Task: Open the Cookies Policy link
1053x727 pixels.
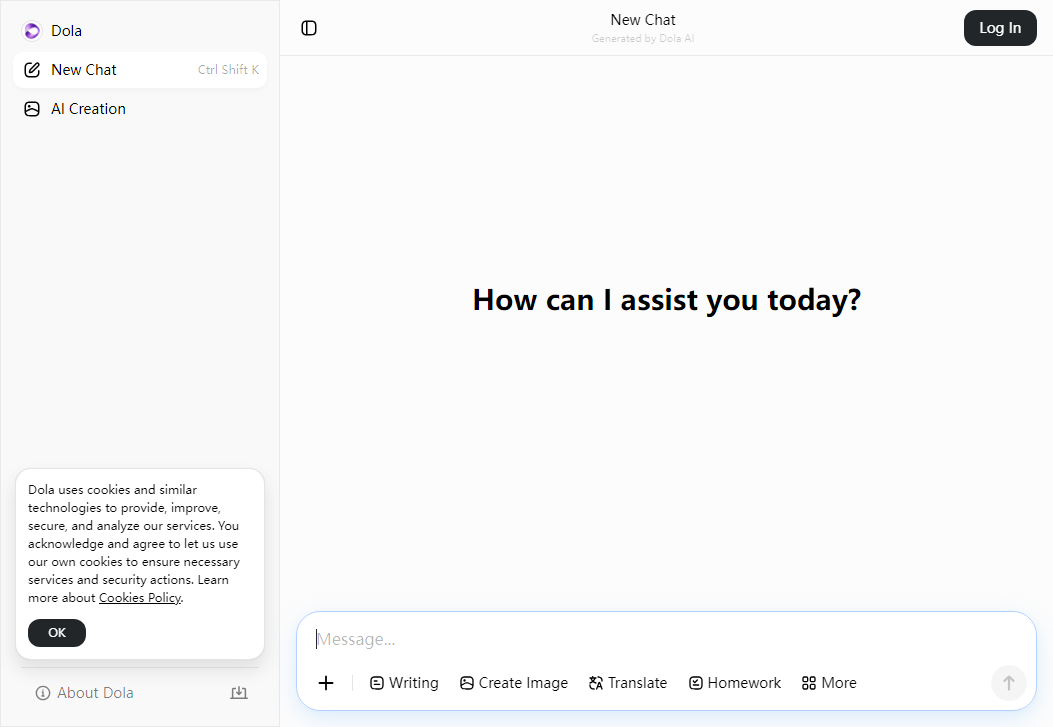Action: click(x=140, y=597)
